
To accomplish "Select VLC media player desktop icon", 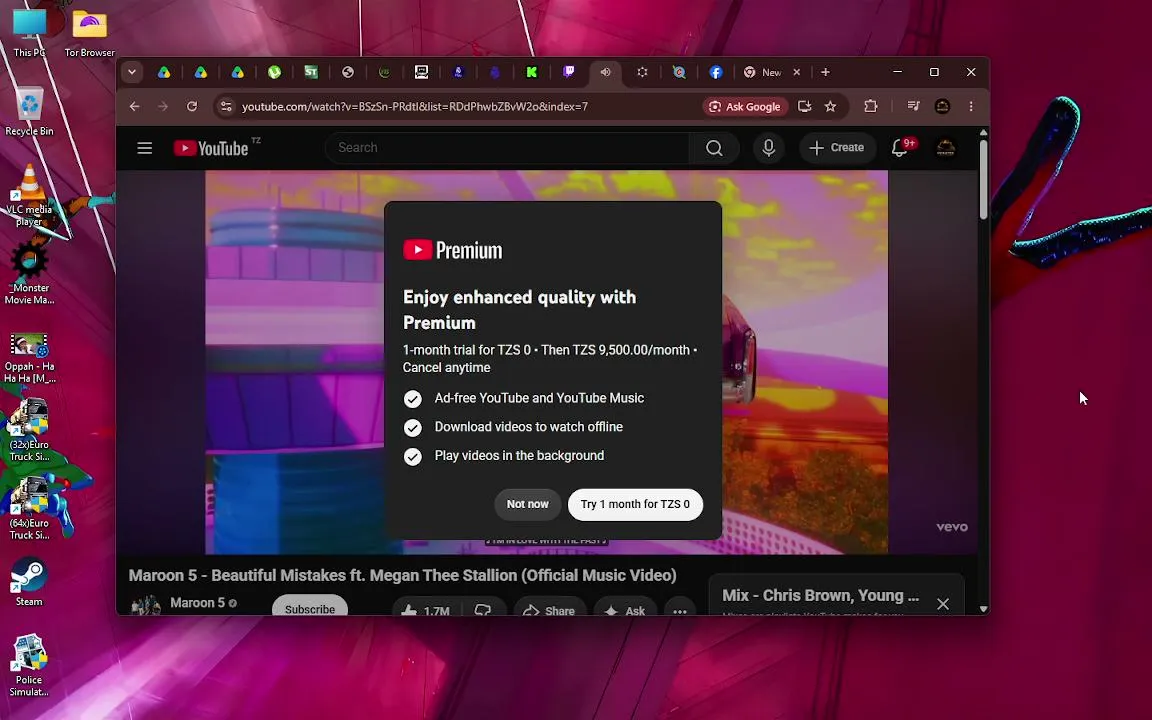I will click(x=29, y=195).
